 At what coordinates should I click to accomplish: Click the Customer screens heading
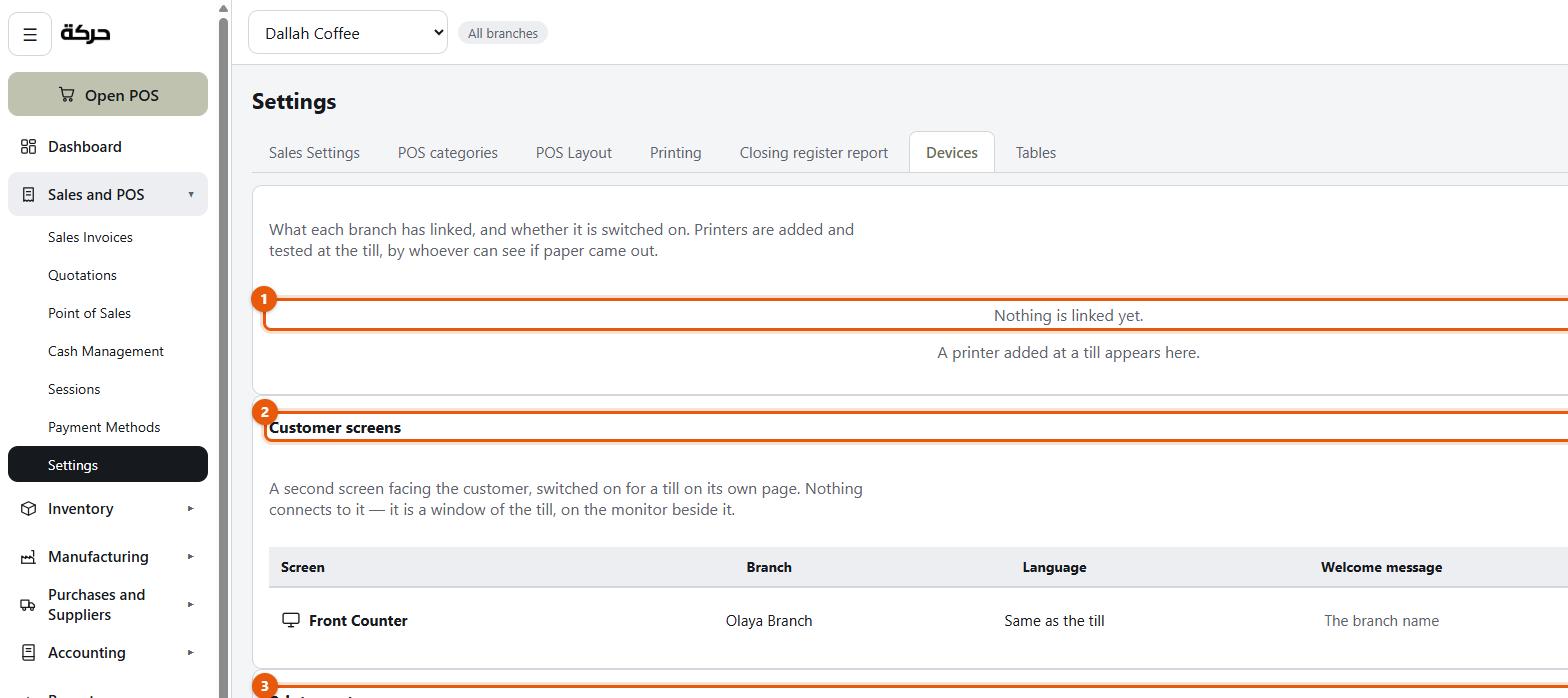point(335,427)
